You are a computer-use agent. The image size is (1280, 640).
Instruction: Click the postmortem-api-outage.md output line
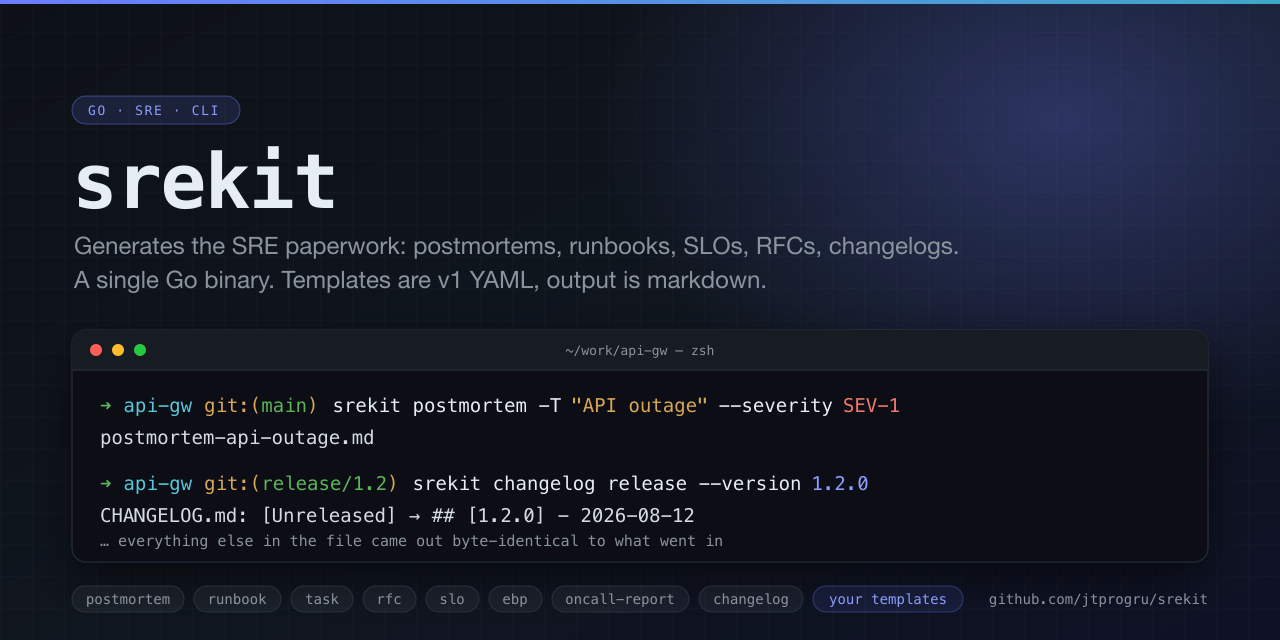point(237,438)
